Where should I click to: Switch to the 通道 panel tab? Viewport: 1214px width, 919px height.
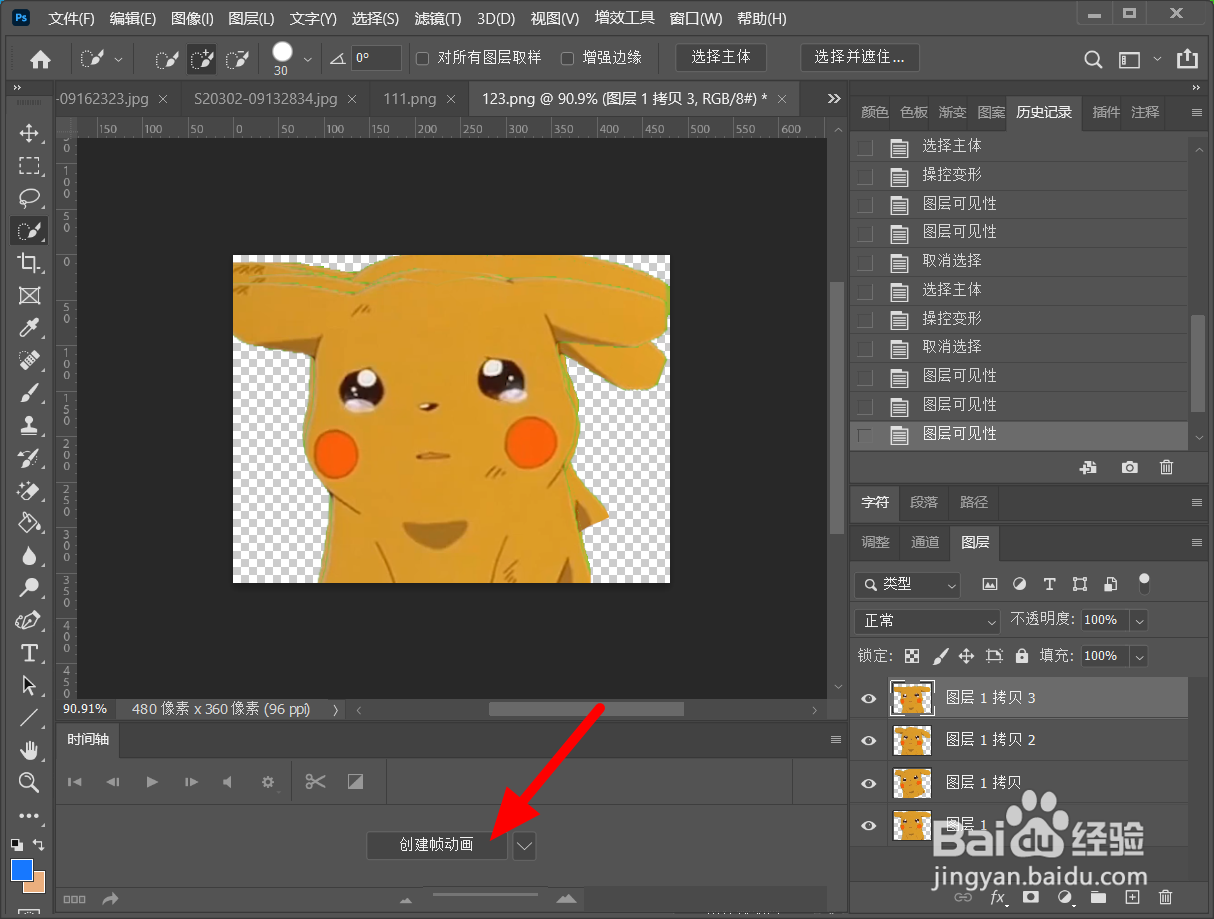click(x=925, y=542)
